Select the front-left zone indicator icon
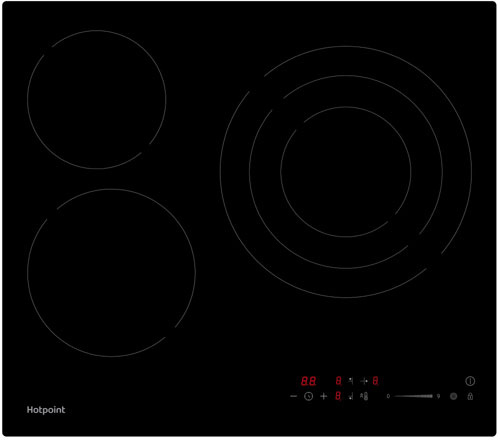Viewport: 500px width, 440px height. (x=351, y=396)
